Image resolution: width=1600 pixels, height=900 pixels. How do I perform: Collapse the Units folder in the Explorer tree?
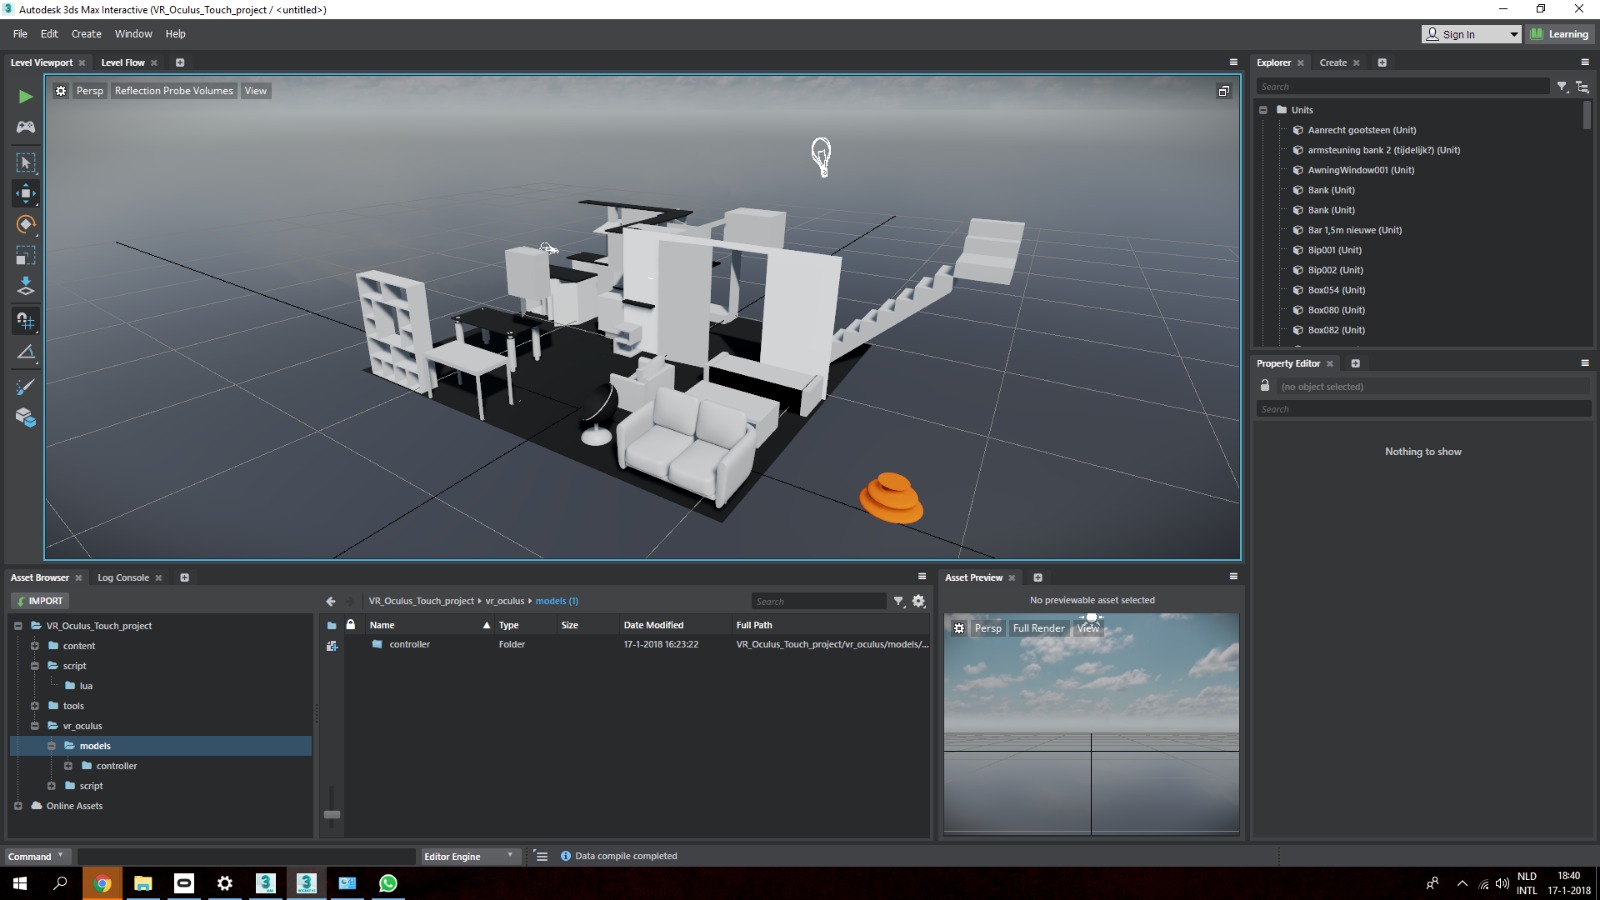click(1264, 110)
